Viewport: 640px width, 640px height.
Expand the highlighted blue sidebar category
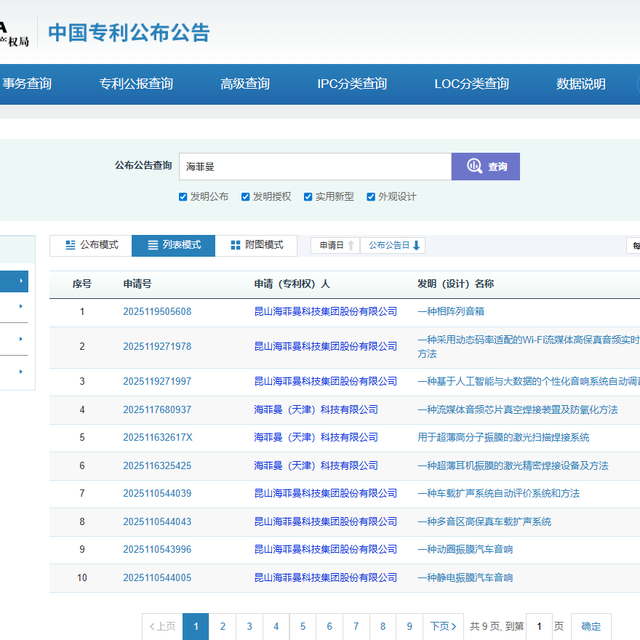14,281
